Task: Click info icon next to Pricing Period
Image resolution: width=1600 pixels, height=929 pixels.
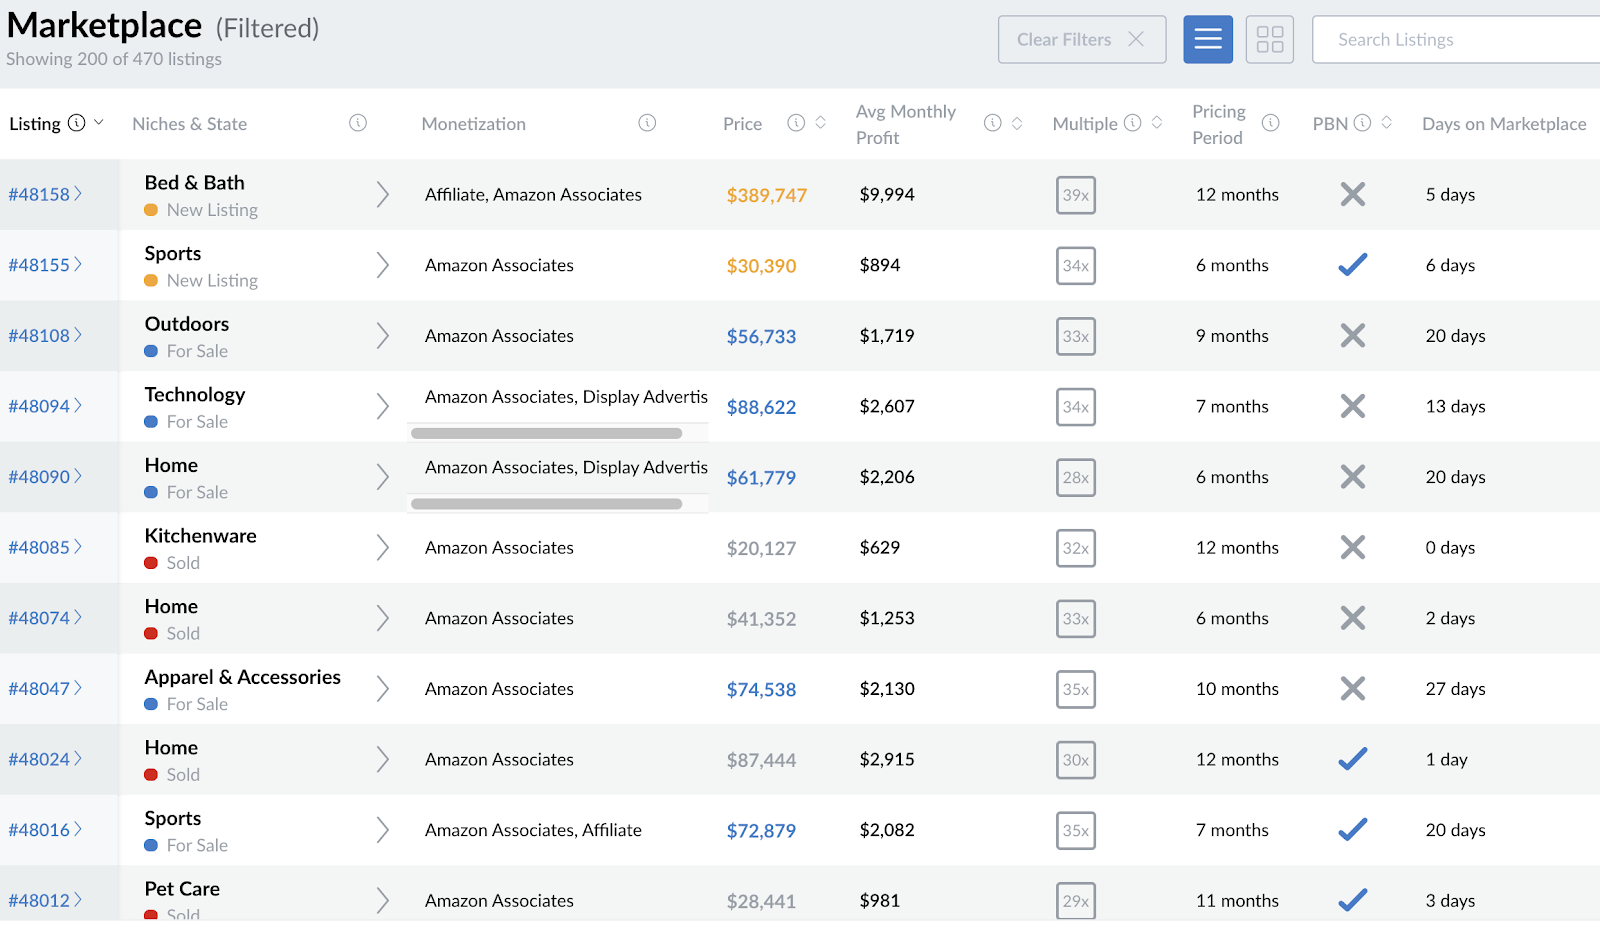Action: coord(1270,123)
